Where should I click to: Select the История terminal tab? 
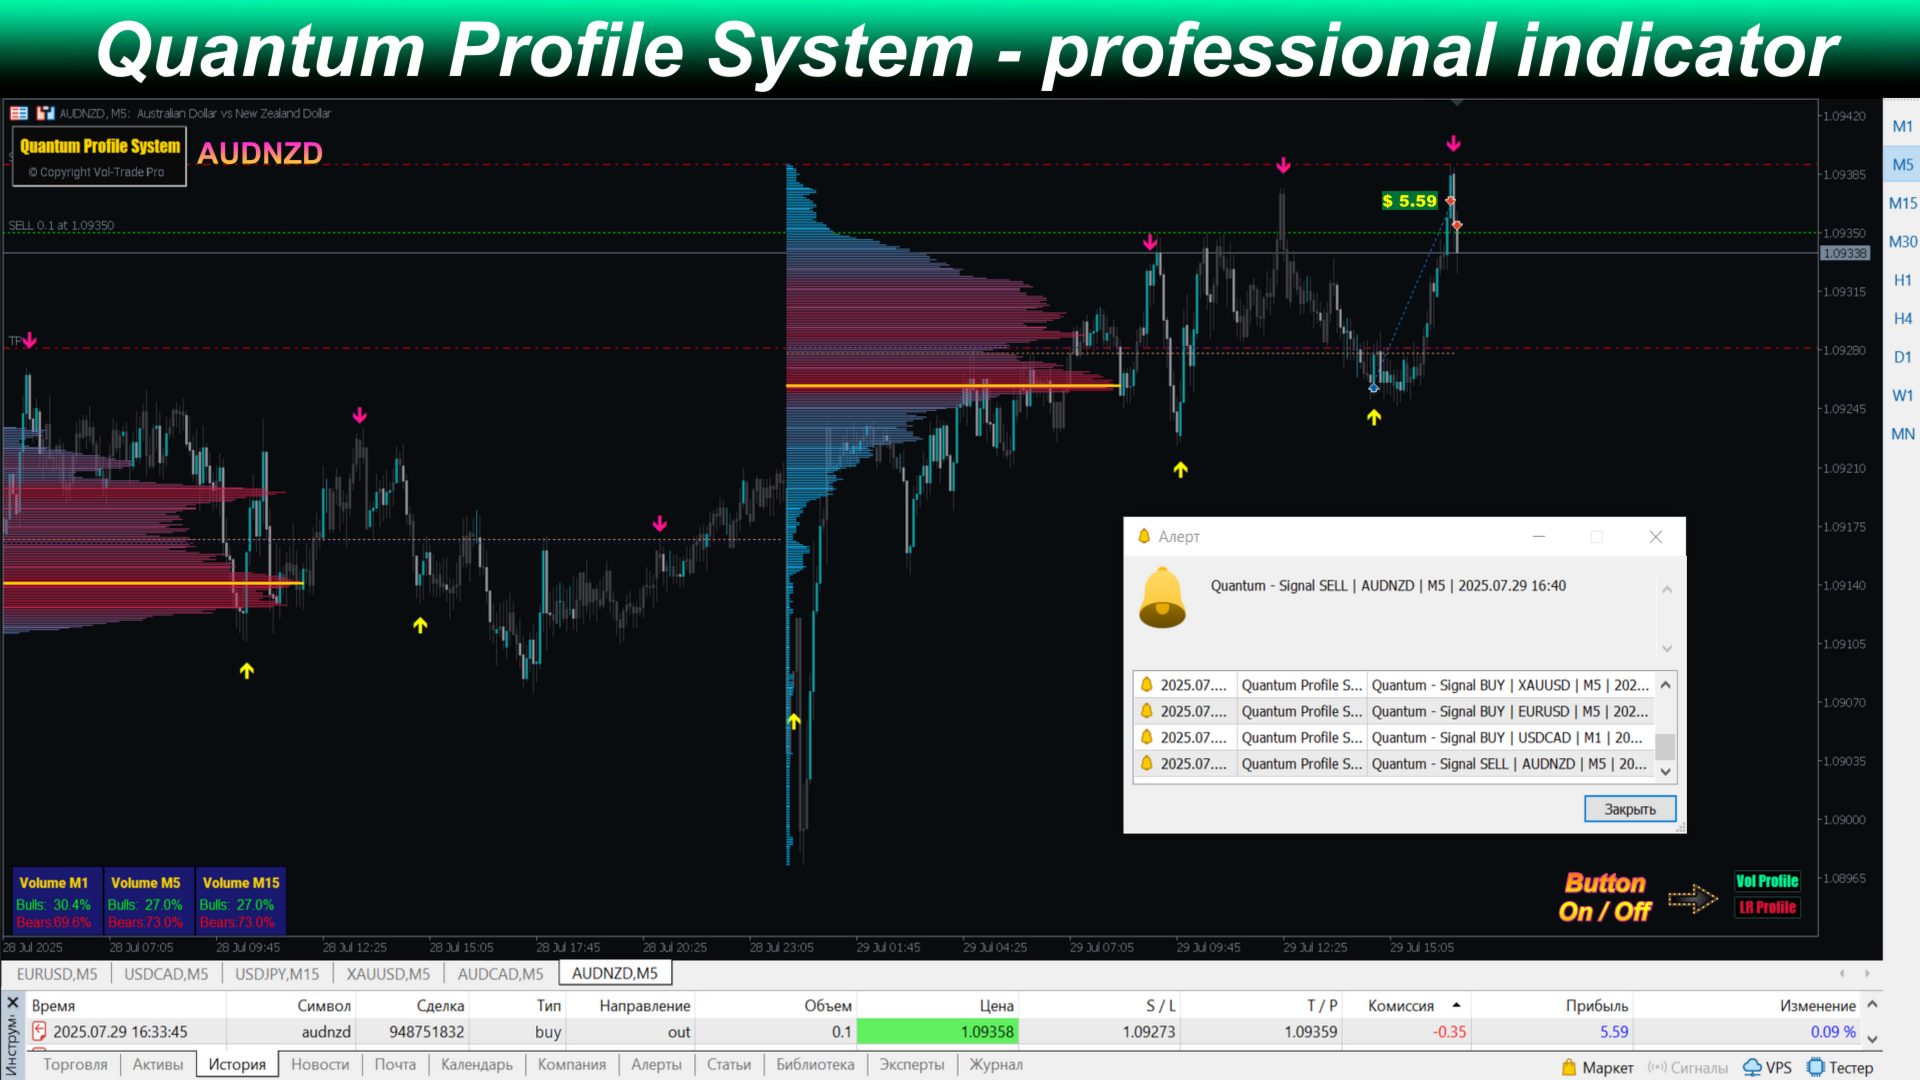237,1065
